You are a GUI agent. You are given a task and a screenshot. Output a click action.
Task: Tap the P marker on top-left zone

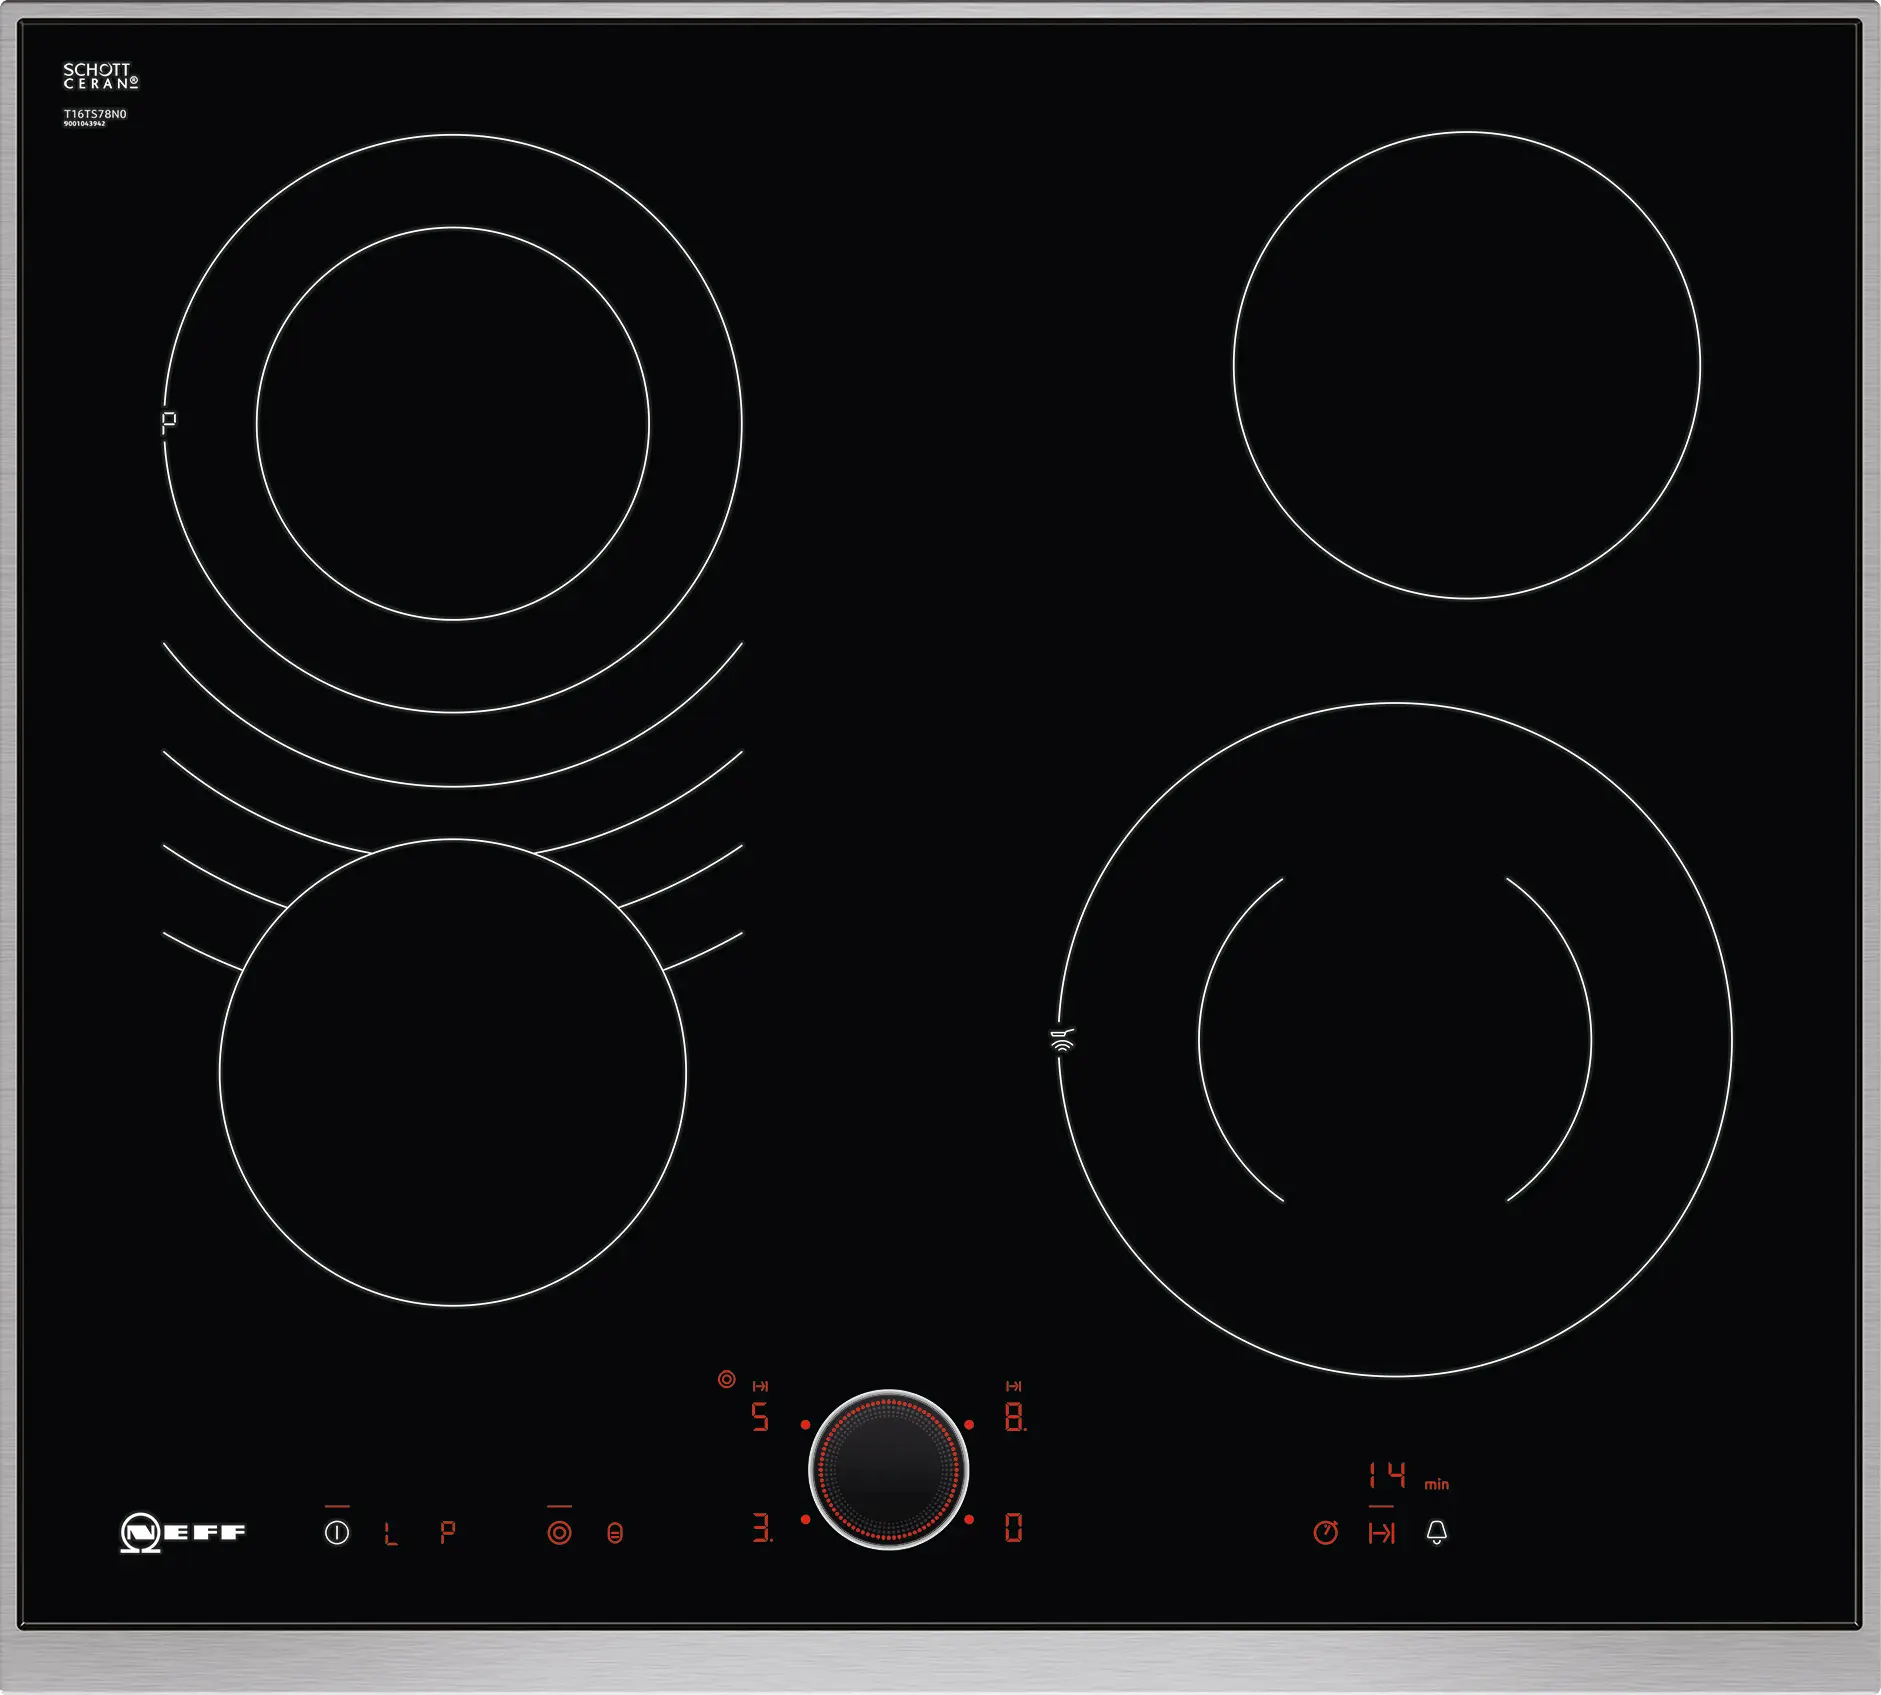169,423
